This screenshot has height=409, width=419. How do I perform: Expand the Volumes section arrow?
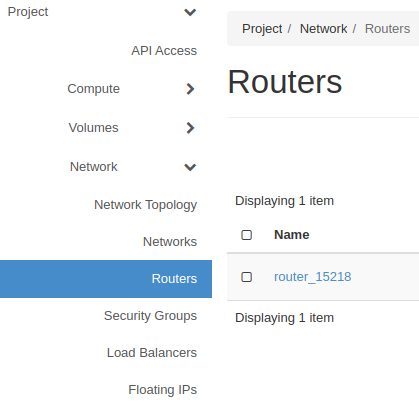click(190, 128)
